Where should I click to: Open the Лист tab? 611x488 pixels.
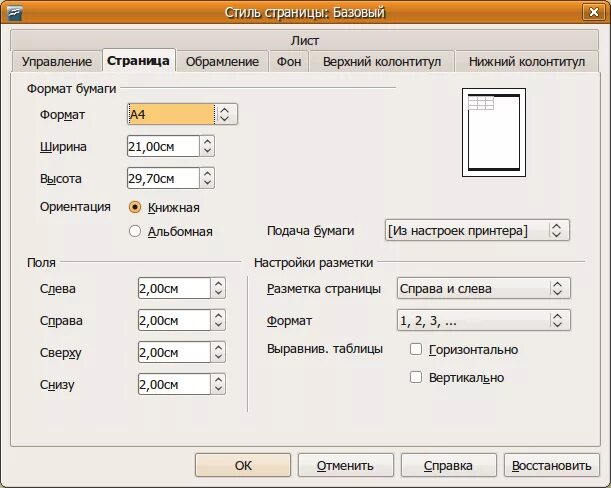click(x=304, y=40)
